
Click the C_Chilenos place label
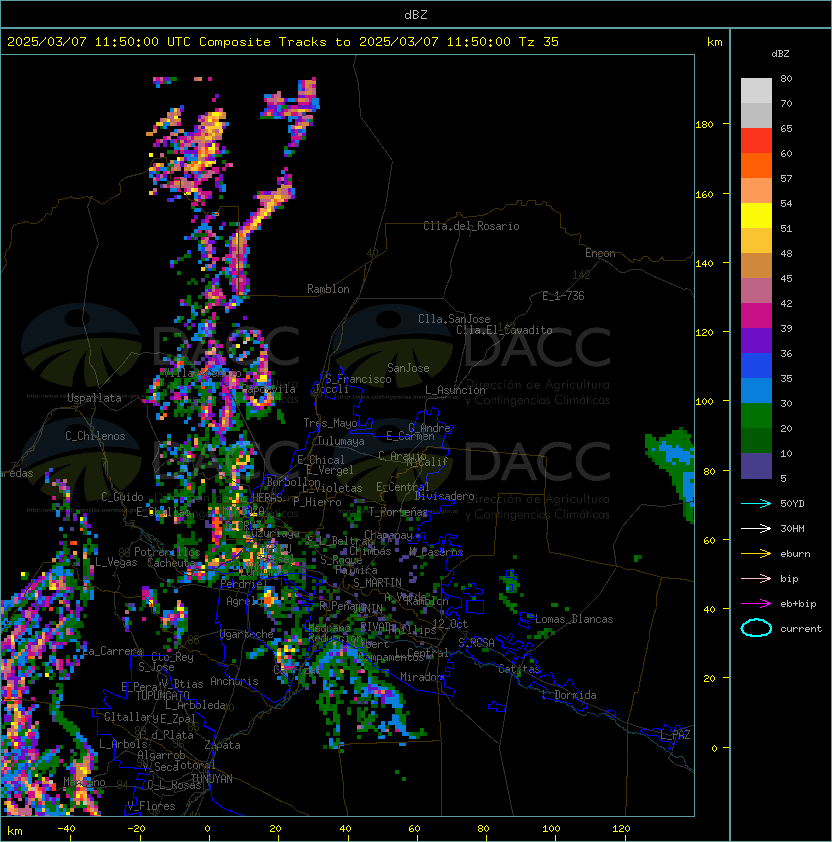click(x=95, y=436)
